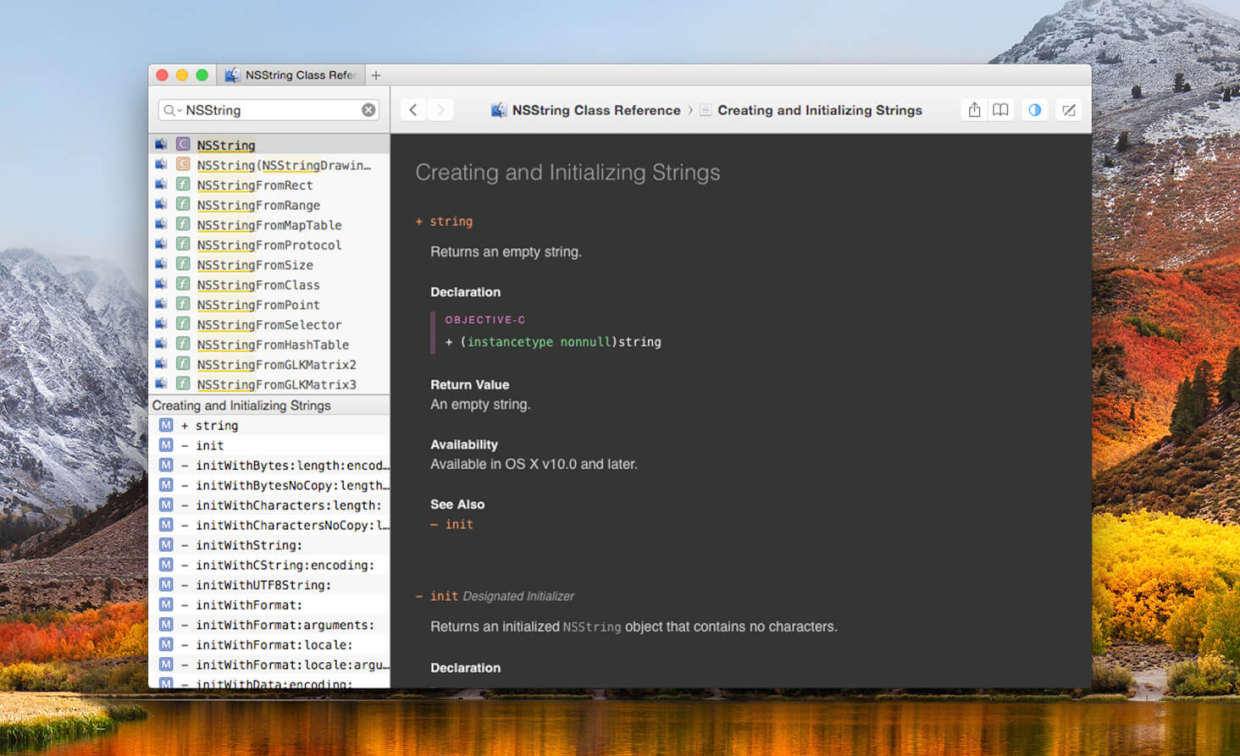The image size is (1240, 756).
Task: Select NSStringFromGLKMatrix2 result
Action: point(269,365)
